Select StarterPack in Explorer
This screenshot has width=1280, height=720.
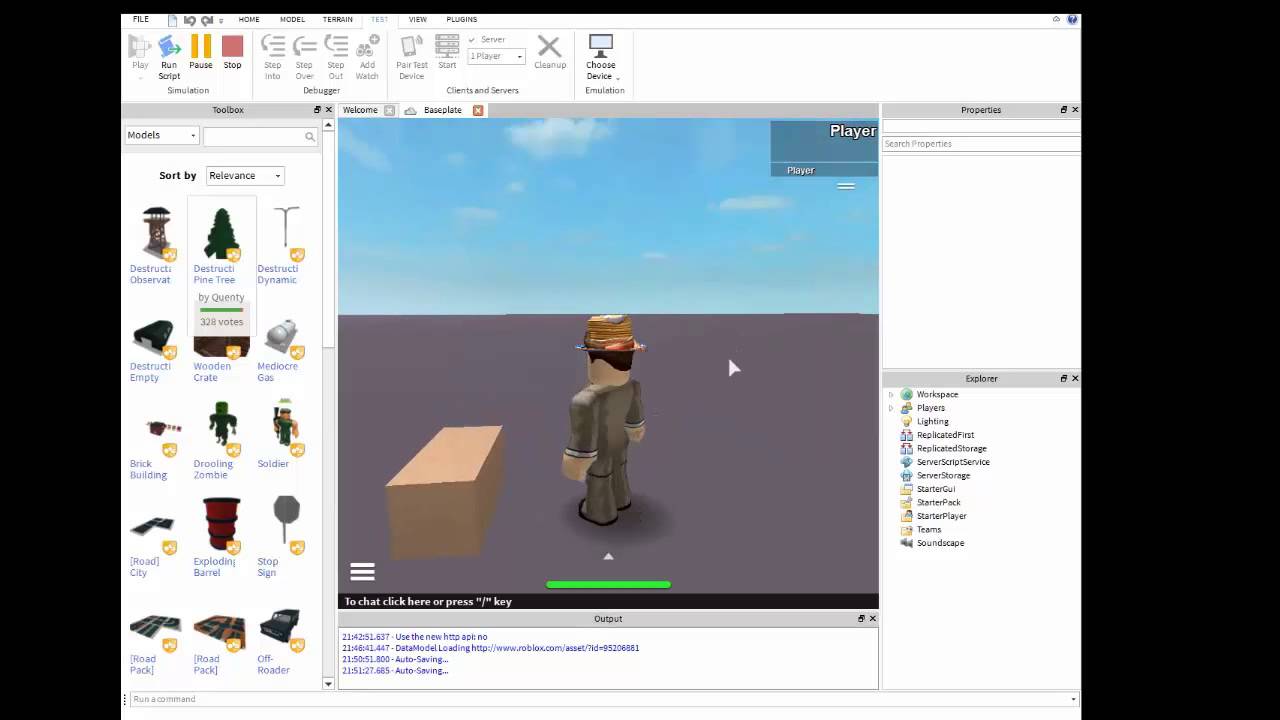click(x=938, y=502)
